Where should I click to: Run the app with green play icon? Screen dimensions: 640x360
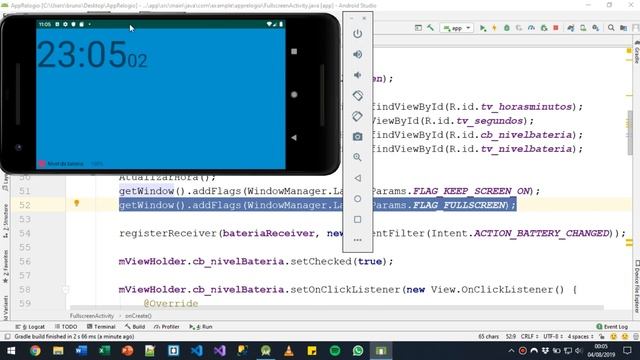[483, 28]
